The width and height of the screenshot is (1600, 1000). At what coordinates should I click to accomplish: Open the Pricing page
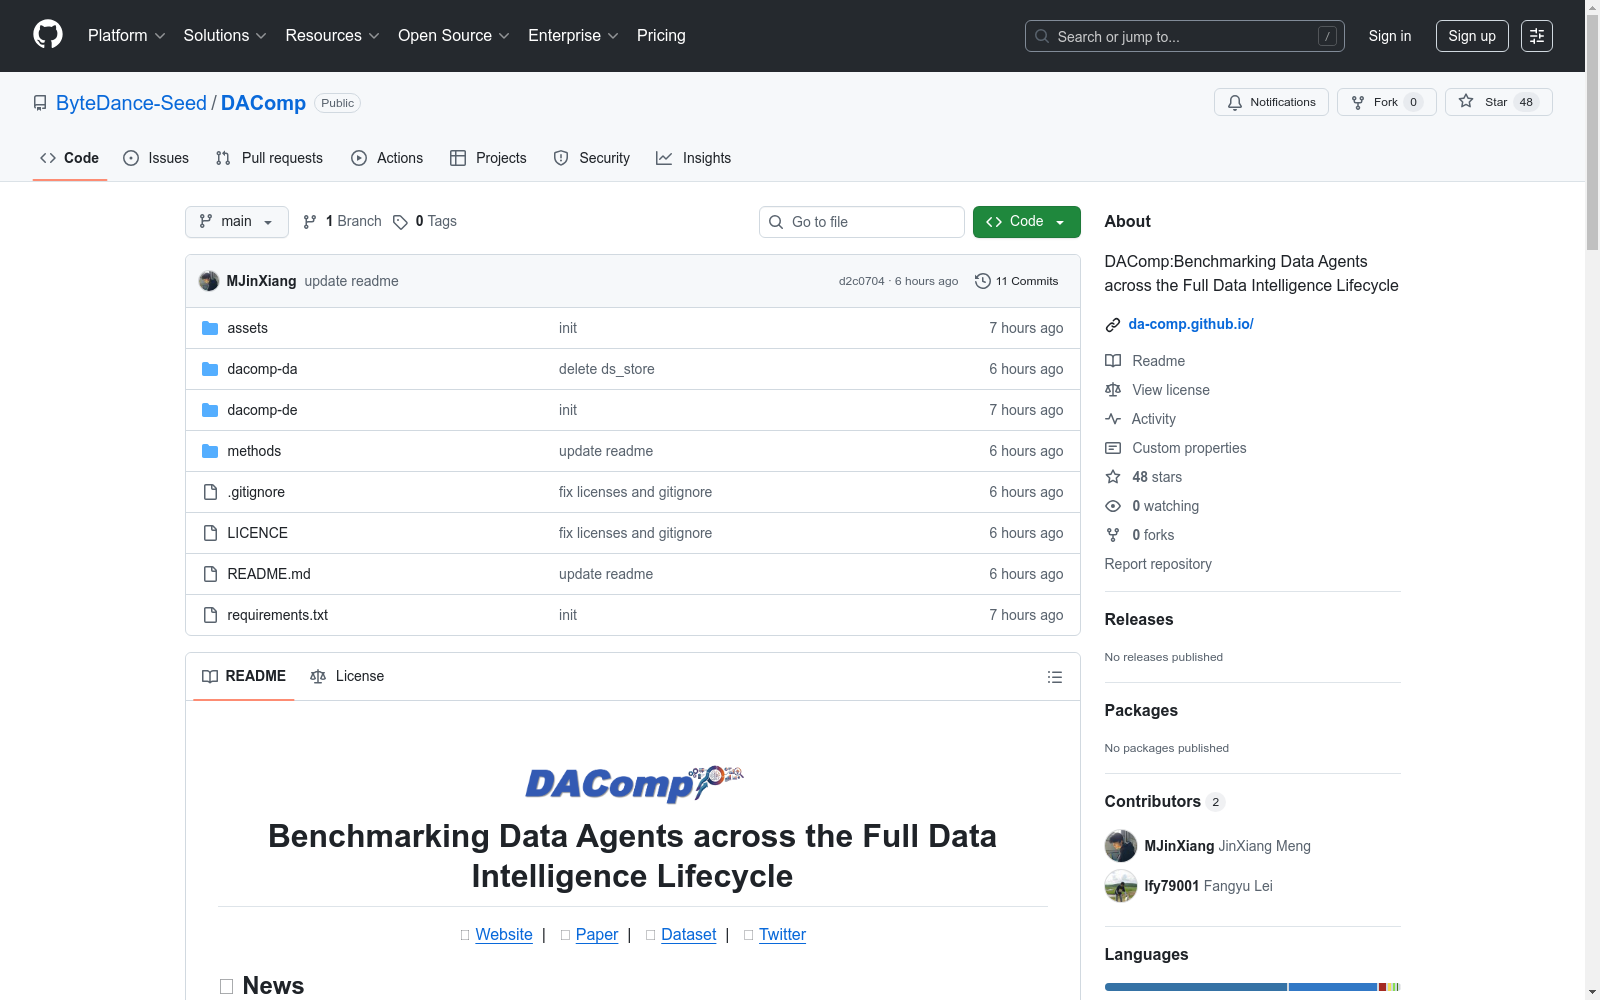661,36
